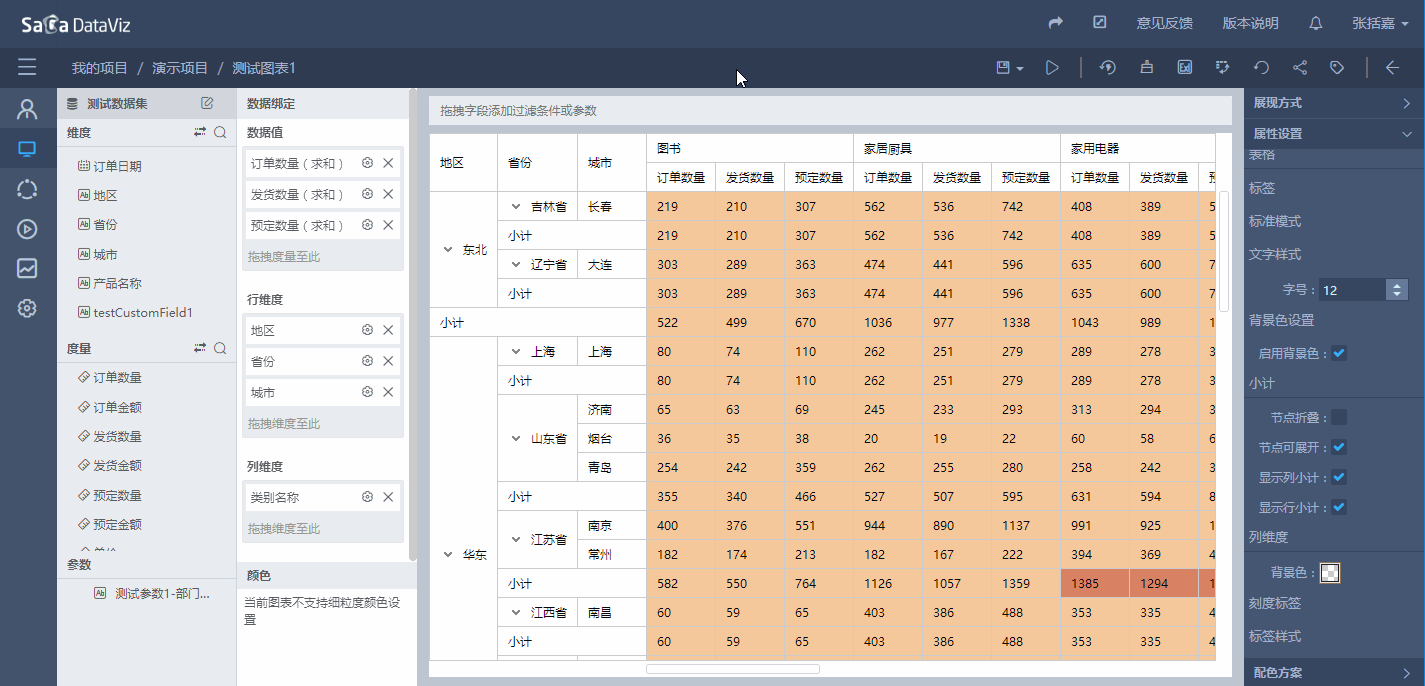
Task: Click the 字号 input field
Action: pos(1352,290)
